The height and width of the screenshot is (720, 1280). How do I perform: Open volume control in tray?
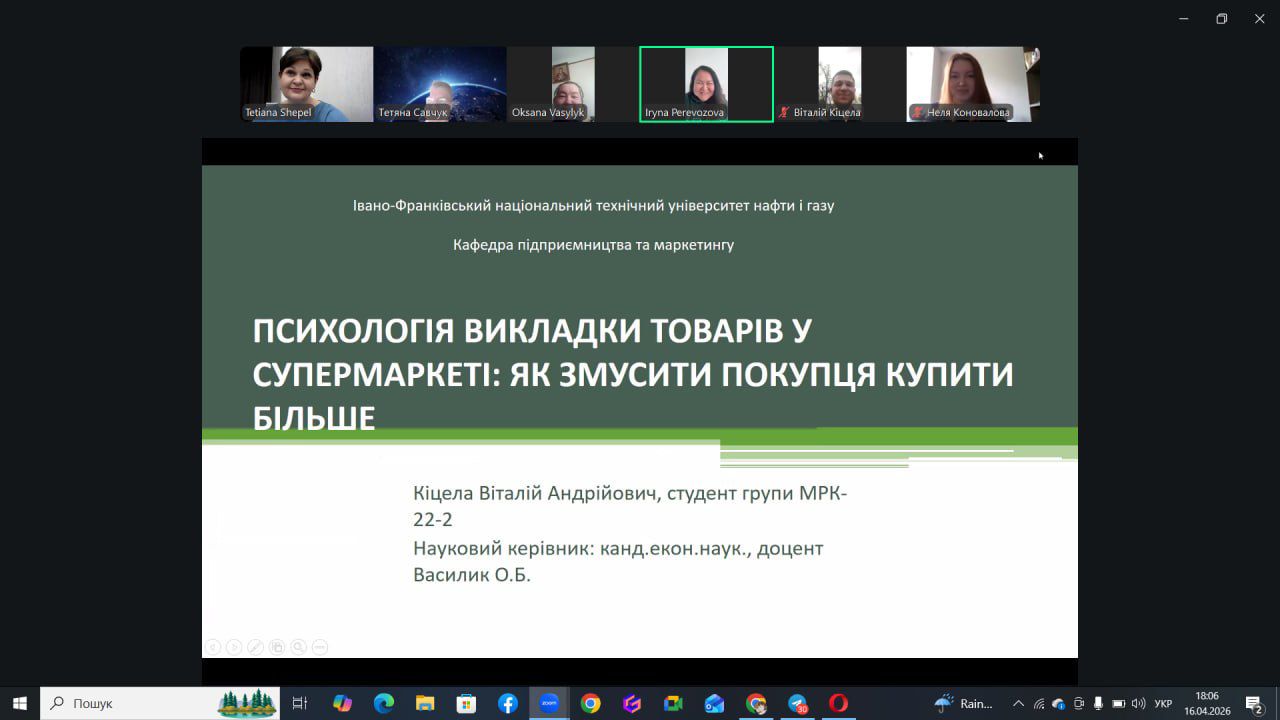[x=1138, y=703]
